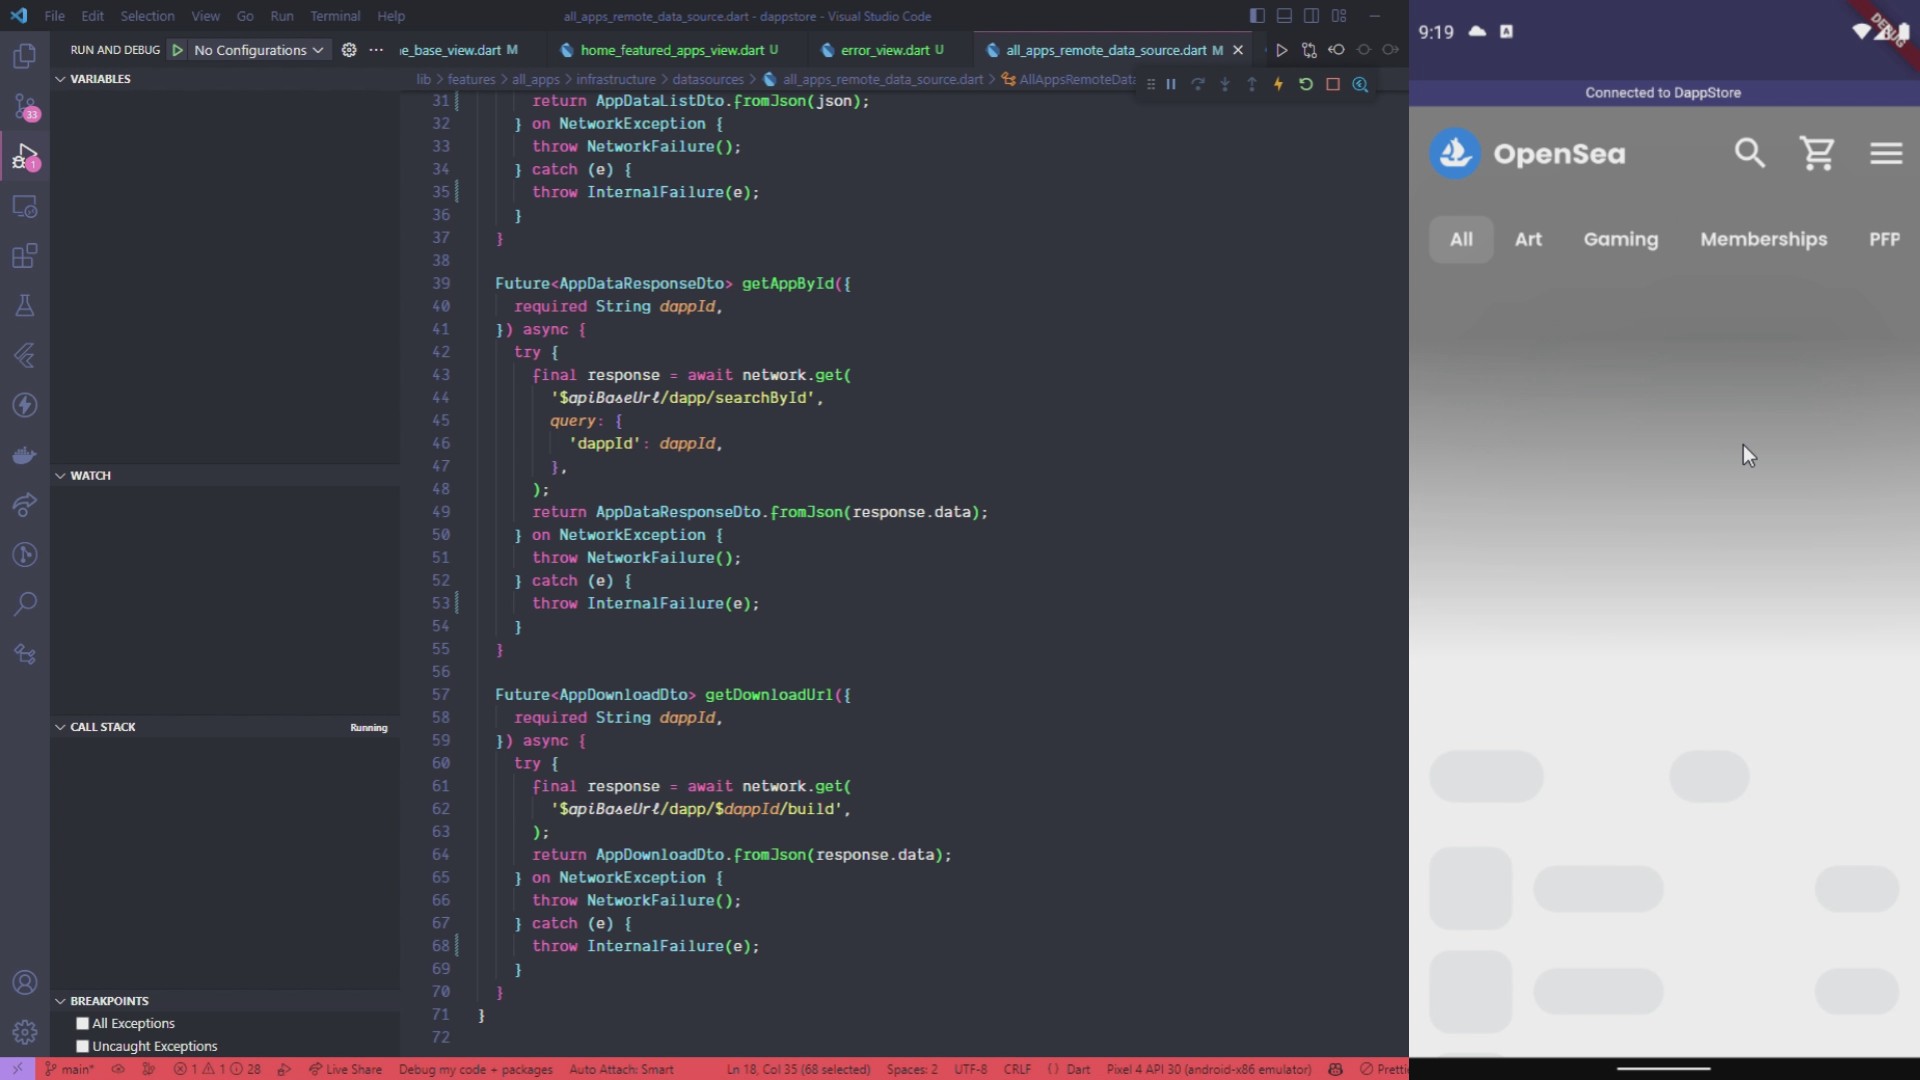
Task: Click the infrastructure breadcrumb segment
Action: pos(616,79)
